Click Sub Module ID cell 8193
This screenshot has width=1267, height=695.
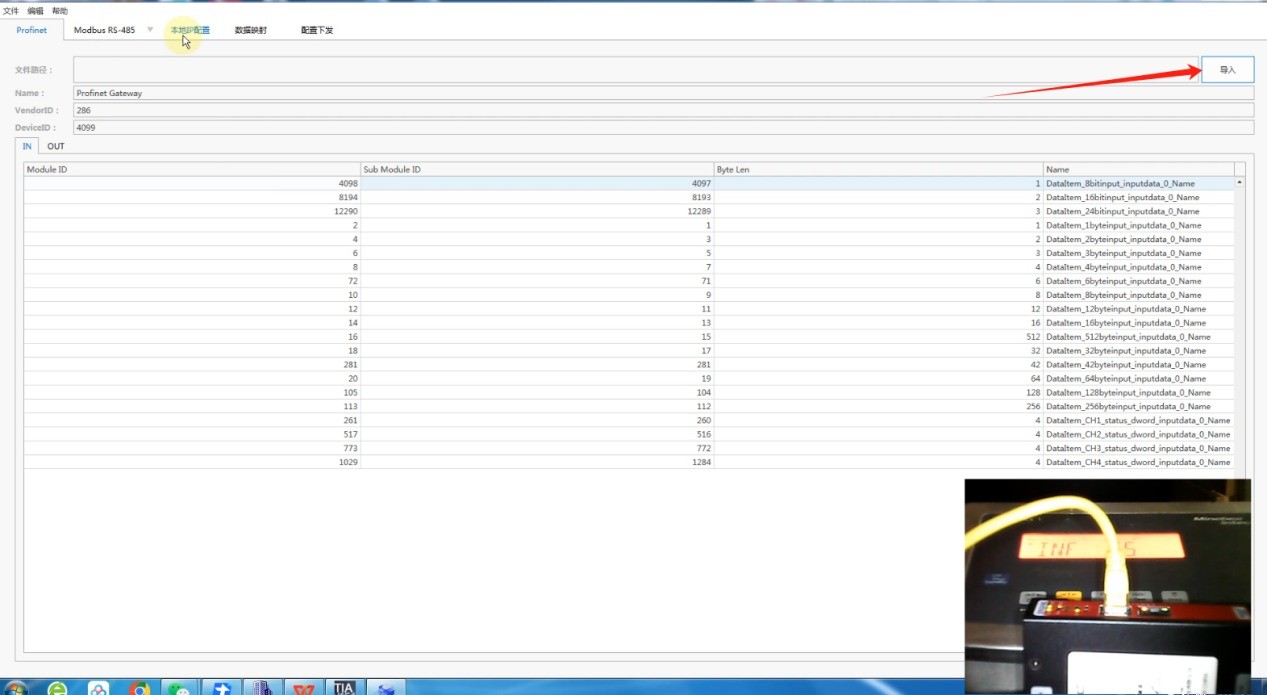click(x=537, y=197)
